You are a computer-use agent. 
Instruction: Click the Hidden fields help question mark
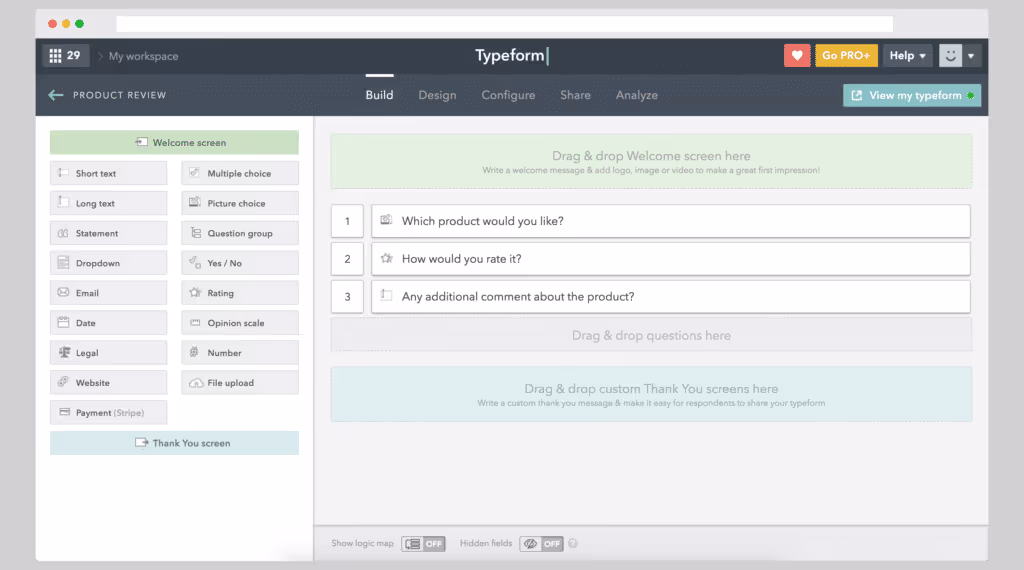coord(573,543)
